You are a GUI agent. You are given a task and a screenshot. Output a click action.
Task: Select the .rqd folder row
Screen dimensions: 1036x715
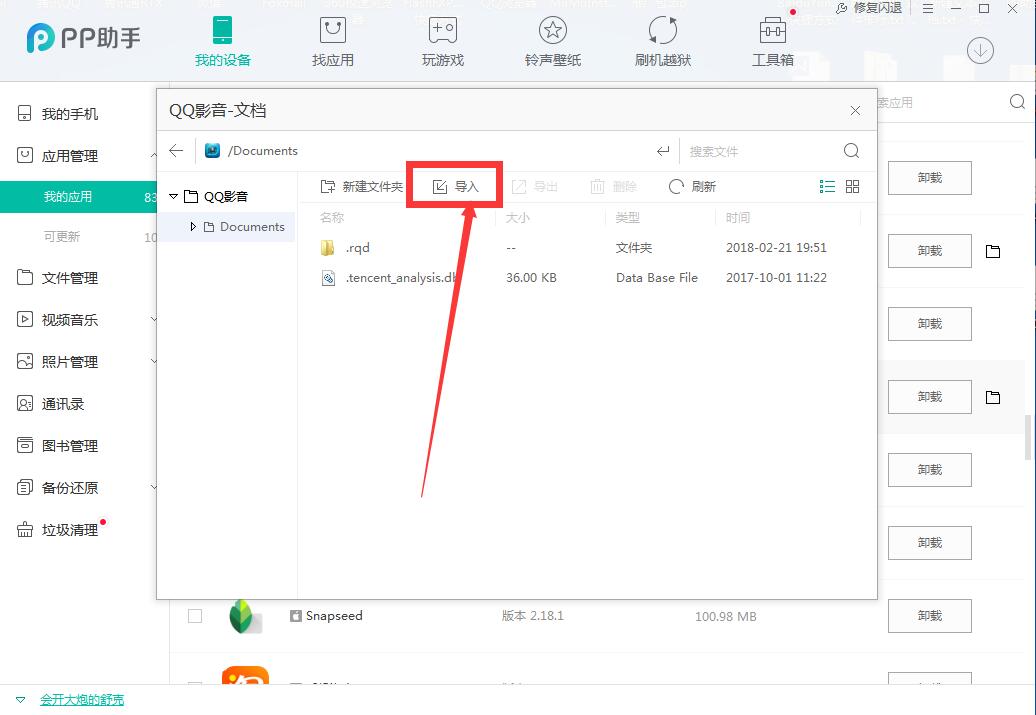pos(587,248)
